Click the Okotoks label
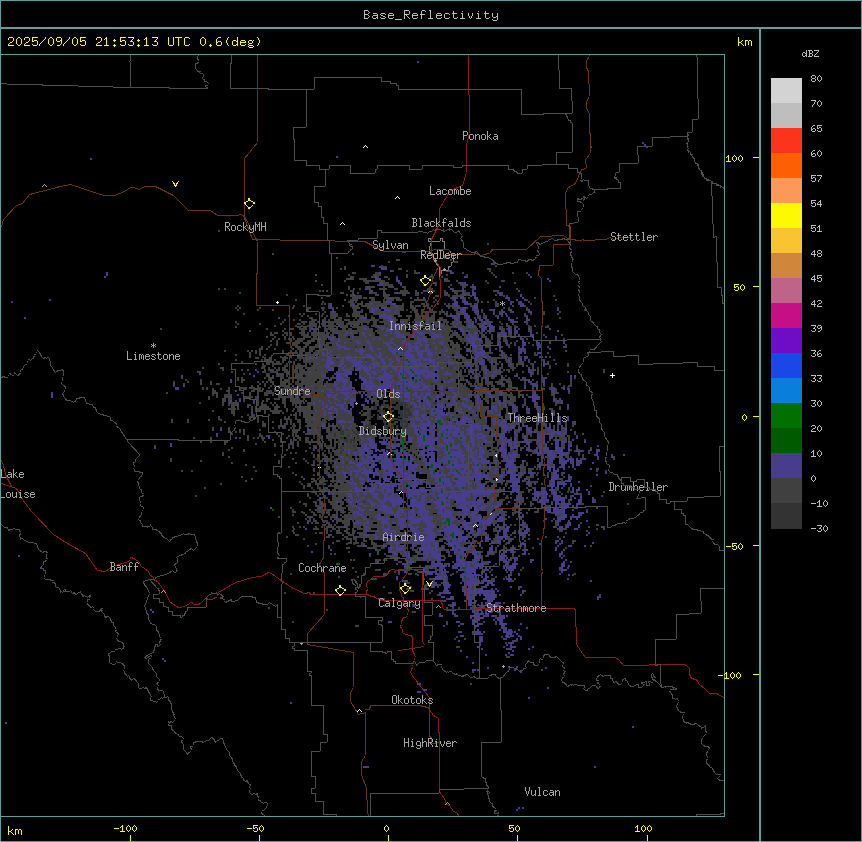Viewport: 862px width, 842px height. (x=412, y=700)
